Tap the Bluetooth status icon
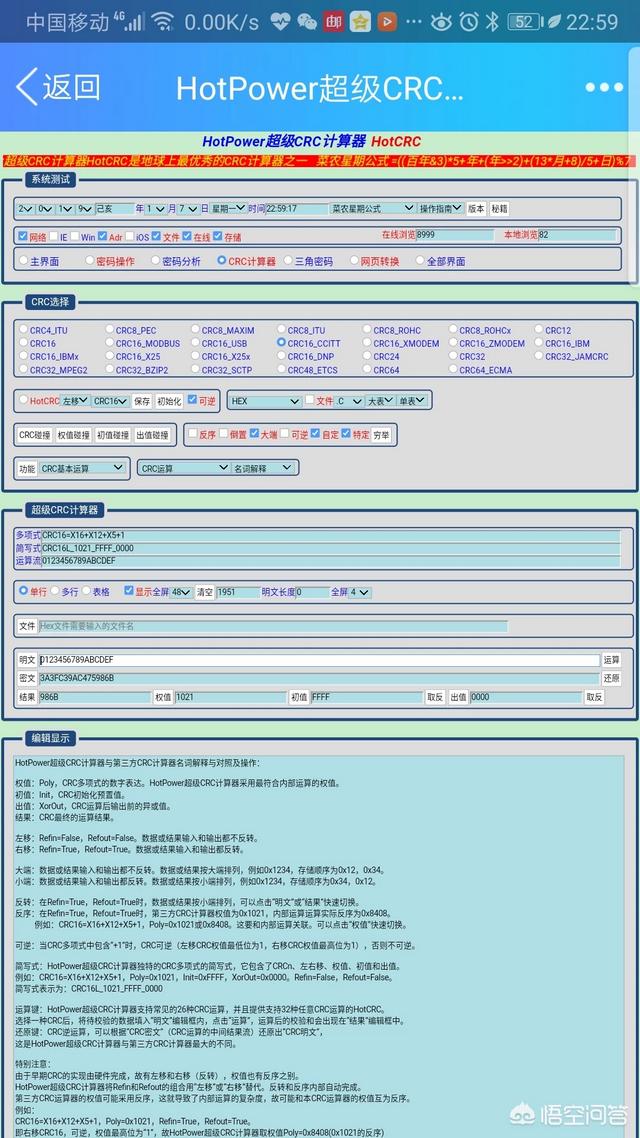 click(x=493, y=22)
